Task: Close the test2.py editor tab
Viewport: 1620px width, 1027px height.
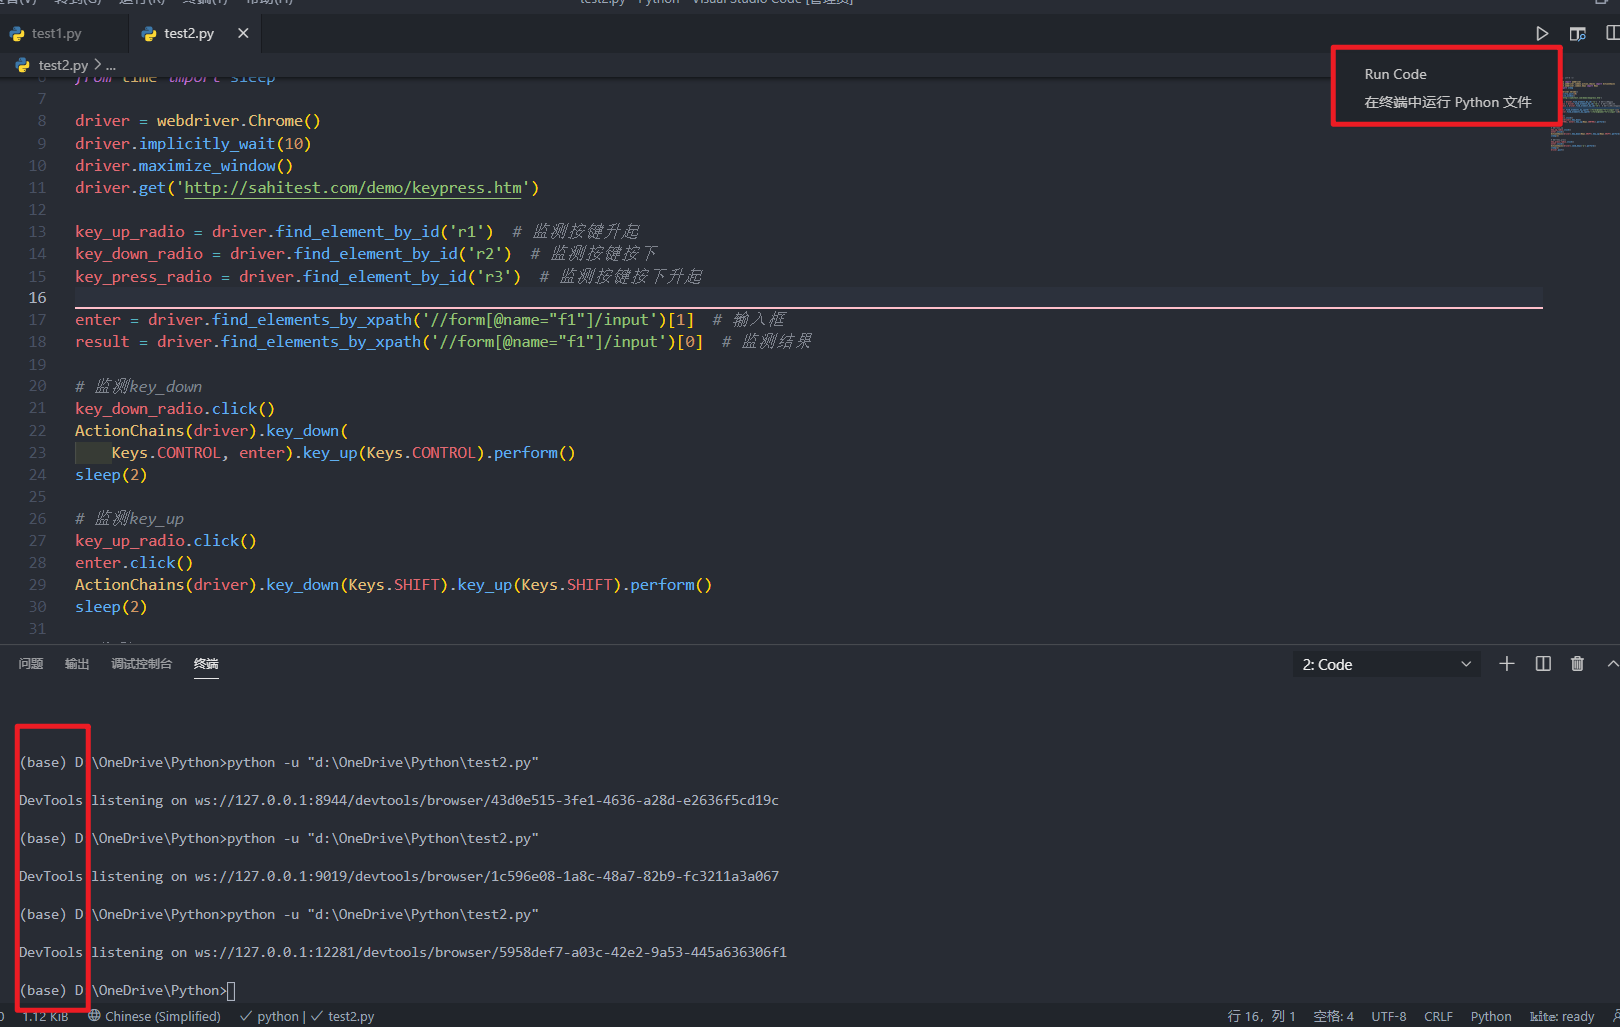Action: [x=243, y=33]
